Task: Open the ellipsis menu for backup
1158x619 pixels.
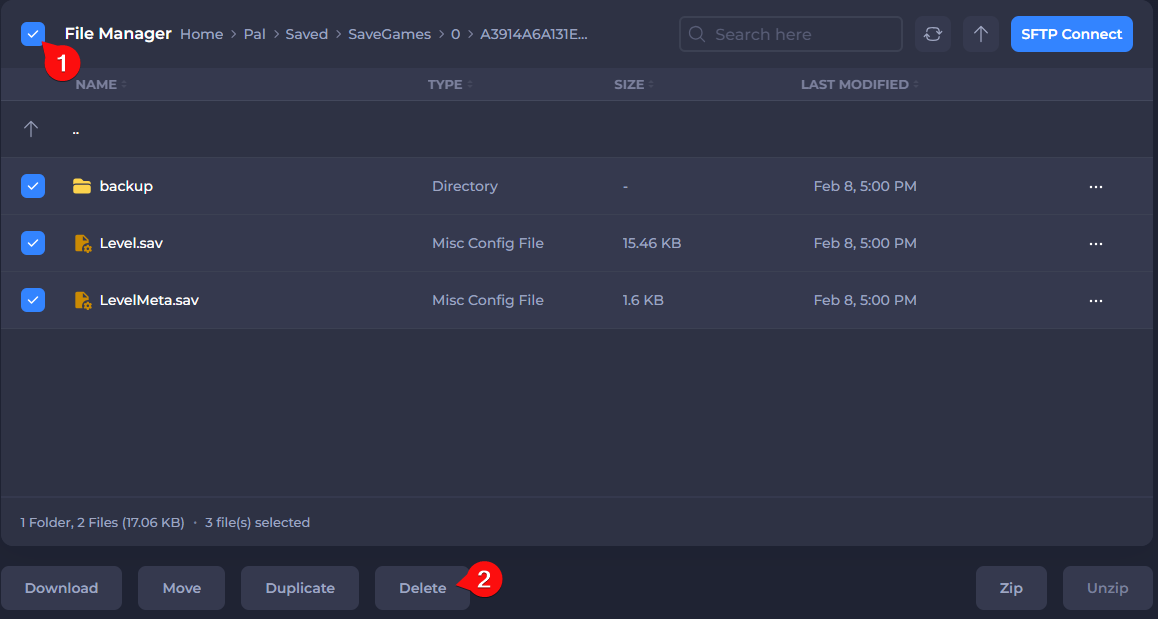Action: pos(1095,186)
